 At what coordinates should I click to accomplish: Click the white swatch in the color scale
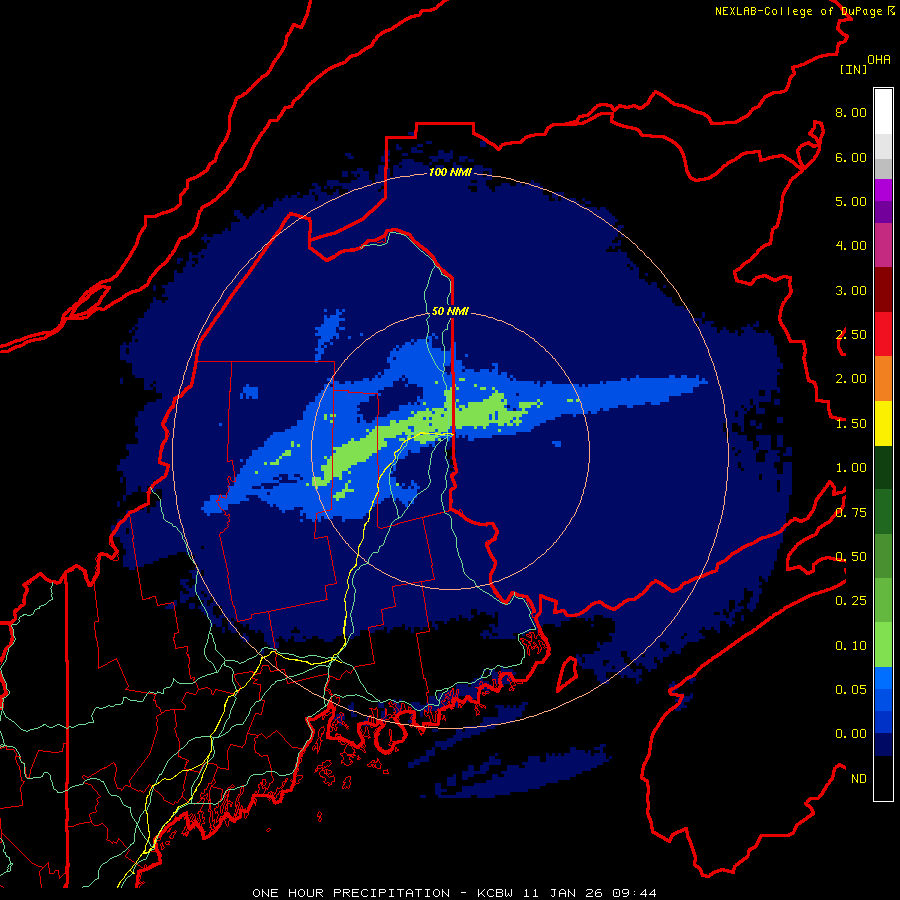pos(883,112)
